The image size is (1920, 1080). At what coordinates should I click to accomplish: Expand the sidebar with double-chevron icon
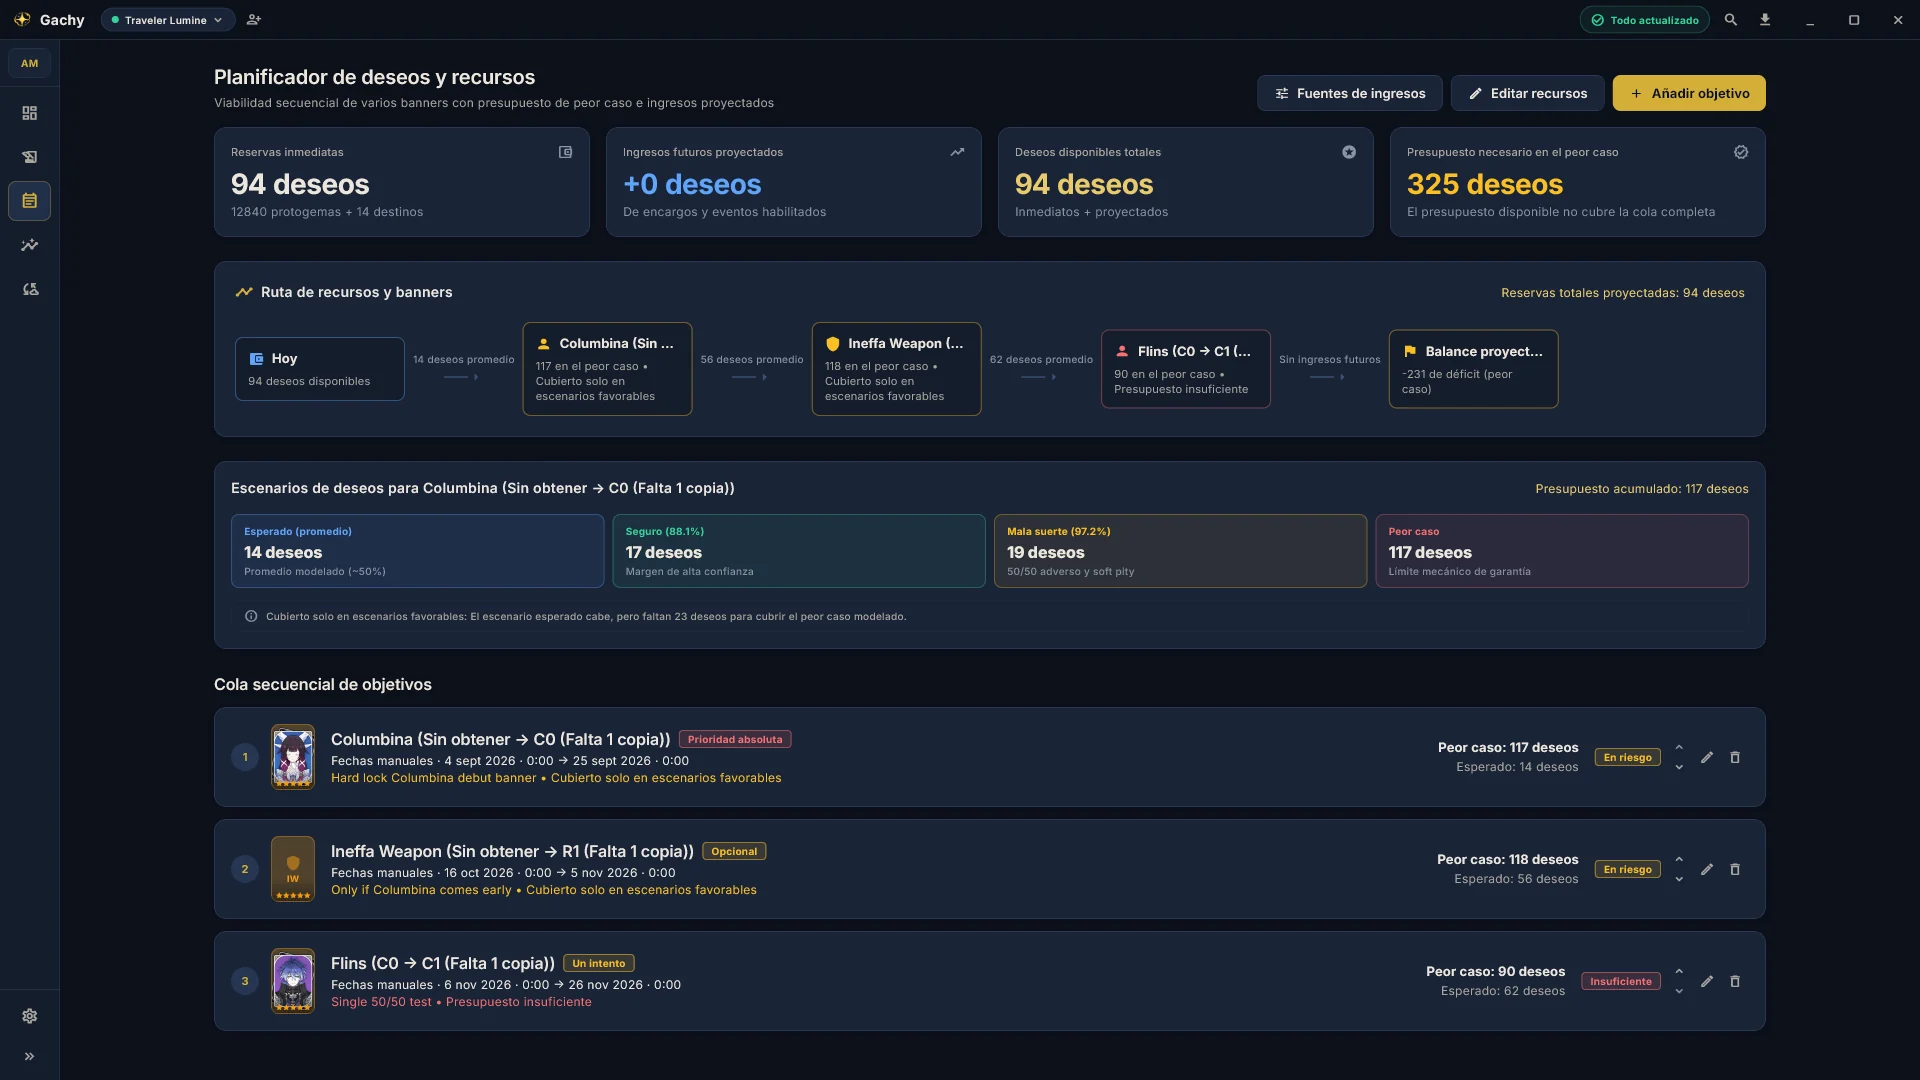(29, 1056)
